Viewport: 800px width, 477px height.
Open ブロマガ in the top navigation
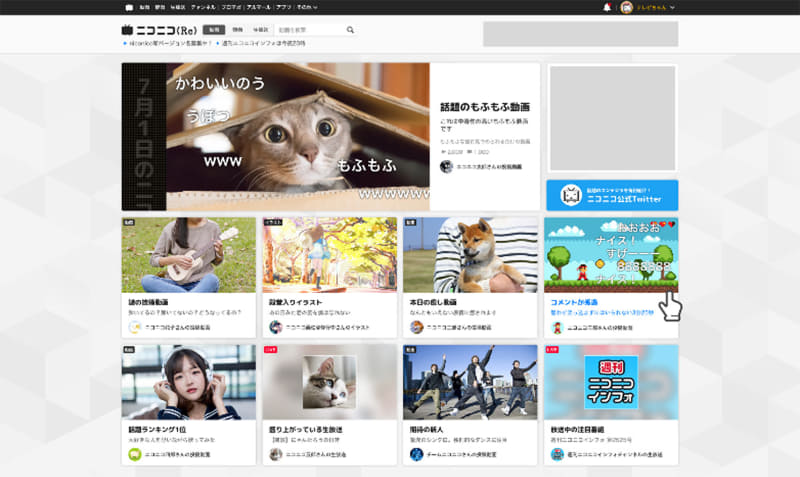tap(231, 8)
